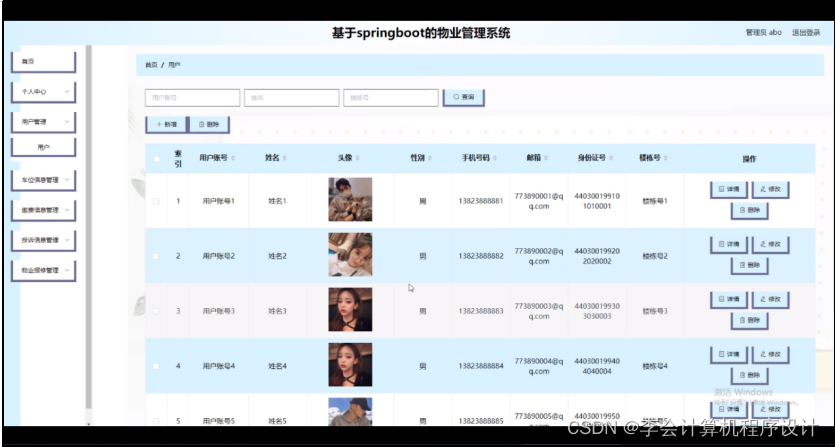
Task: Collapse the 用户管理 sidebar menu
Action: click(x=43, y=122)
